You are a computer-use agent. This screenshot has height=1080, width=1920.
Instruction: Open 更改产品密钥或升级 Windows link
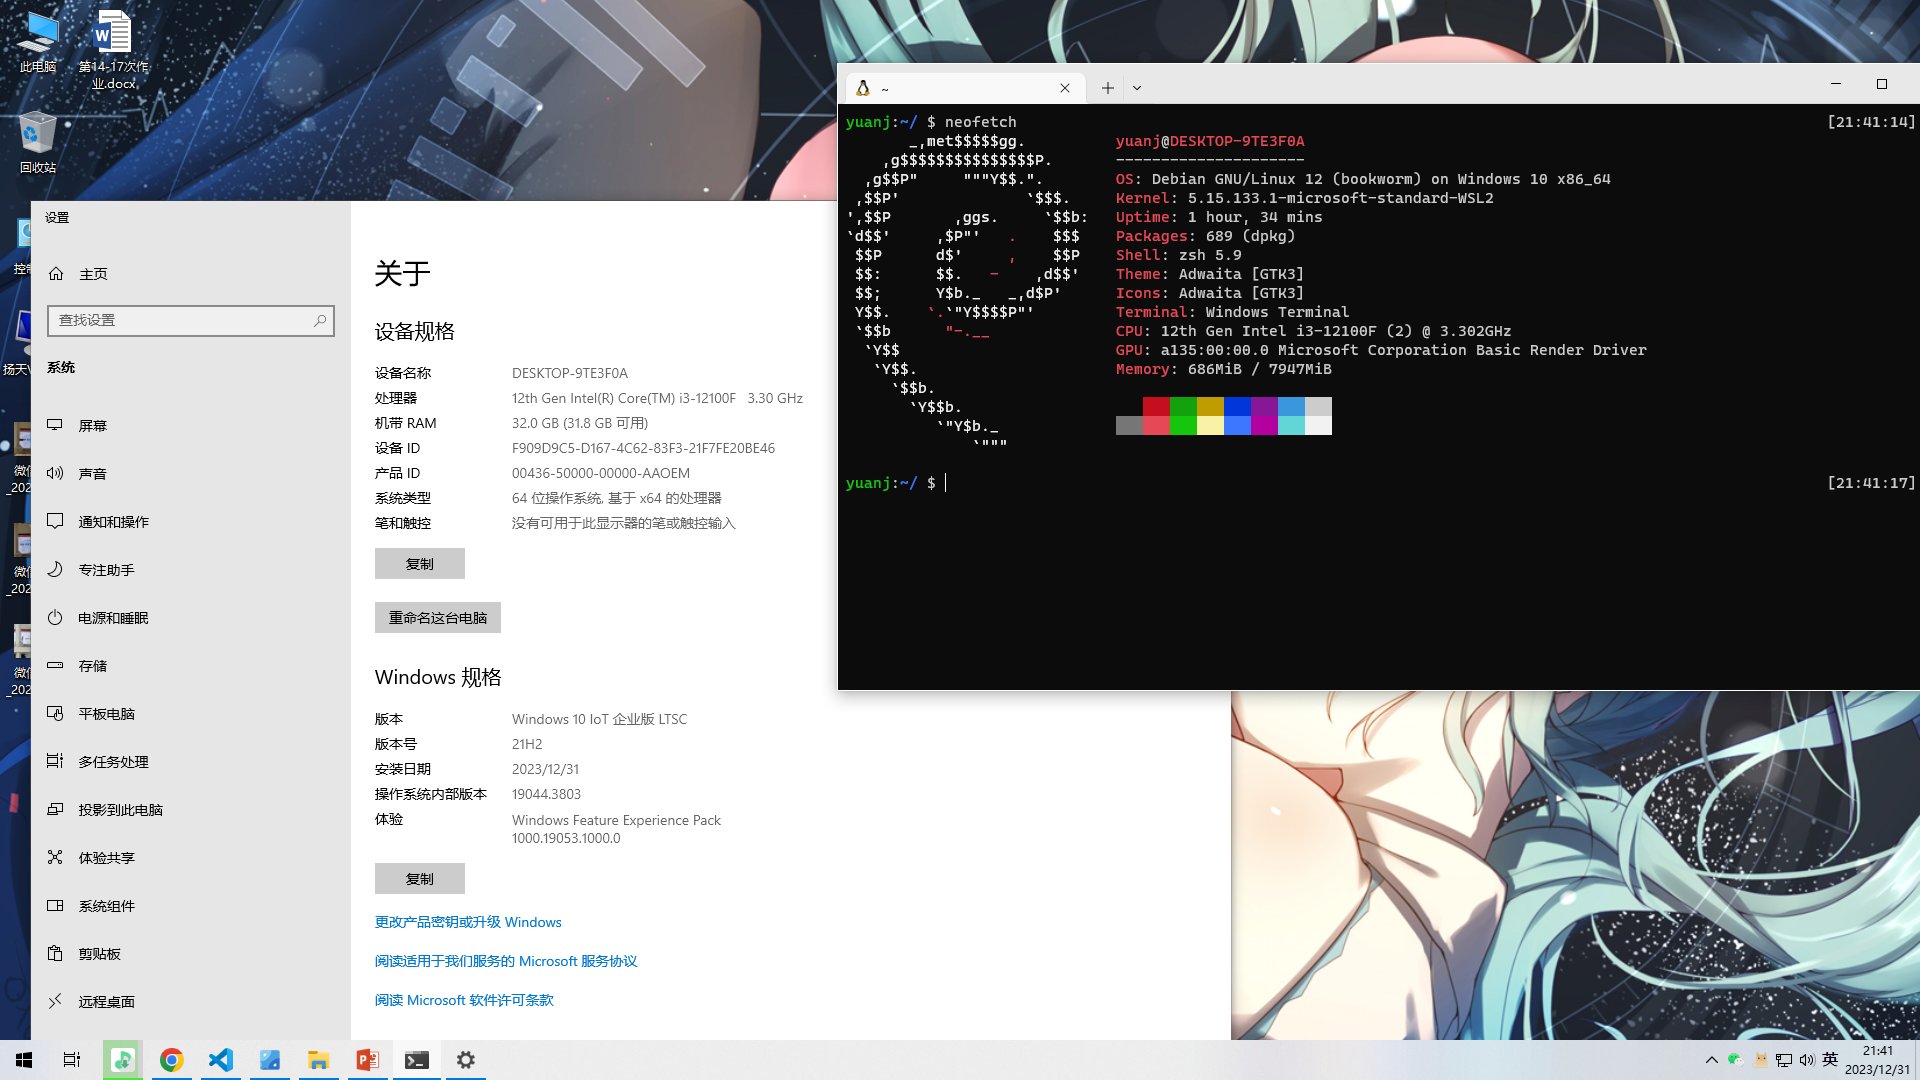click(x=468, y=922)
